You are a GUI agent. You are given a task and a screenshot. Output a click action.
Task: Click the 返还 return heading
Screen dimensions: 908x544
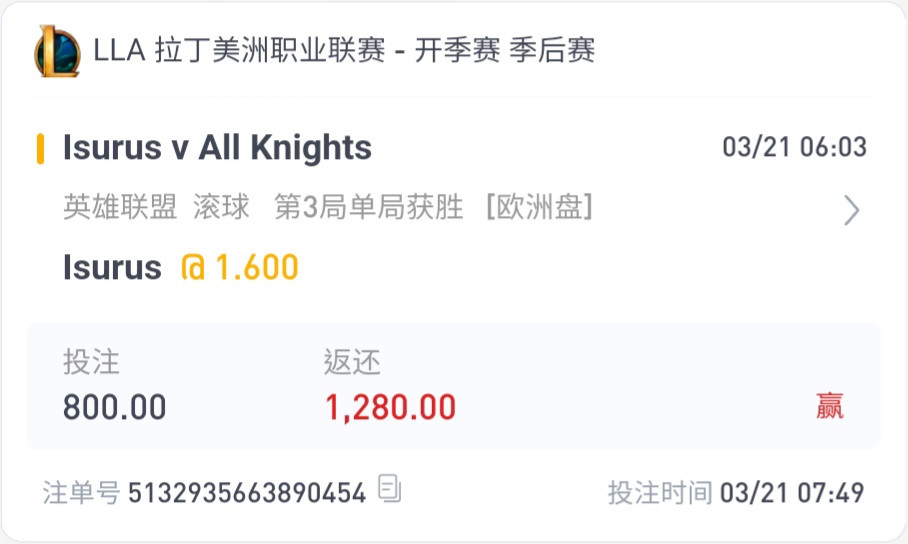click(x=352, y=362)
